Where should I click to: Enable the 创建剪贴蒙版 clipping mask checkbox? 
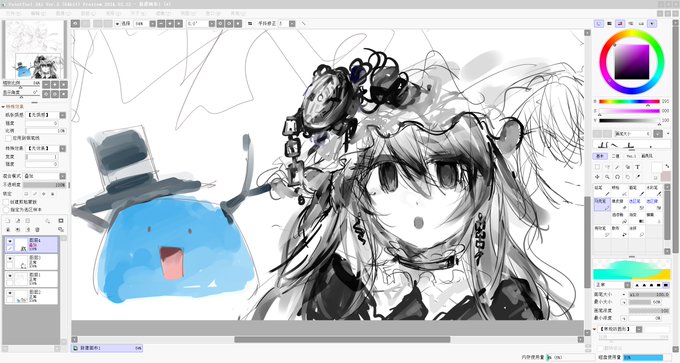click(x=6, y=202)
